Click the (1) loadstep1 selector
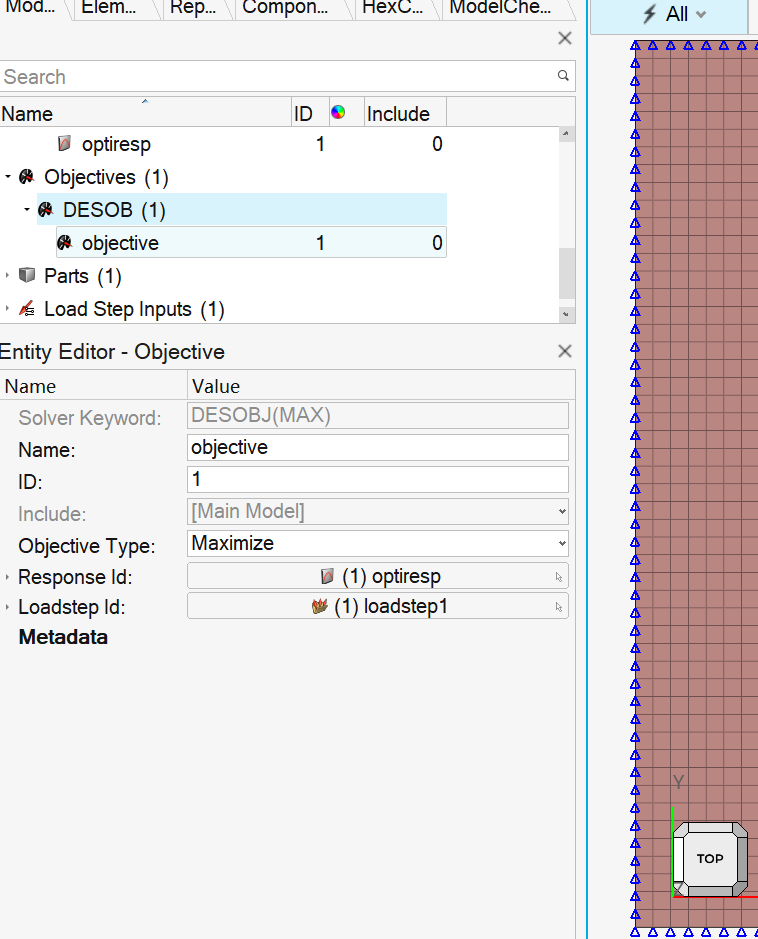Image resolution: width=758 pixels, height=939 pixels. click(x=378, y=606)
